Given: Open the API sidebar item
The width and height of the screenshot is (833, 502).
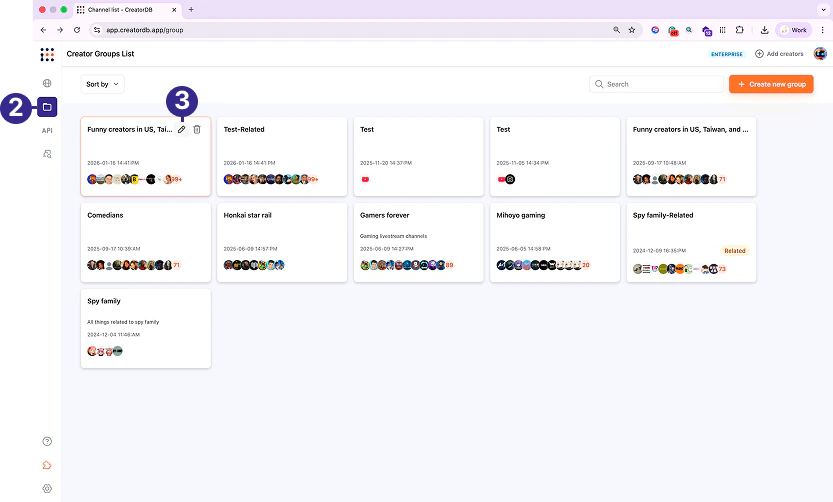Looking at the screenshot, I should (x=47, y=131).
